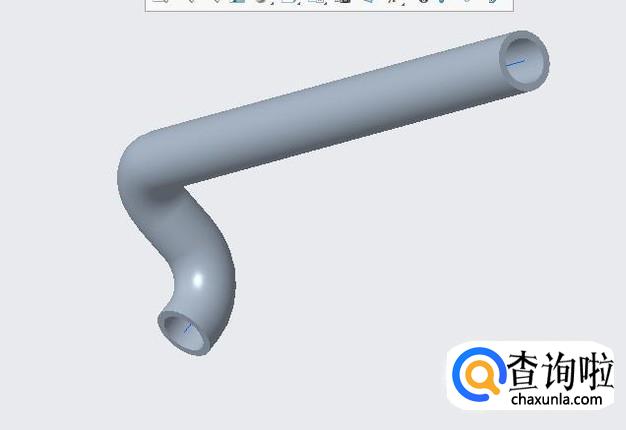Pick the upper open end of the pipe
This screenshot has height=430, width=626.
(524, 60)
